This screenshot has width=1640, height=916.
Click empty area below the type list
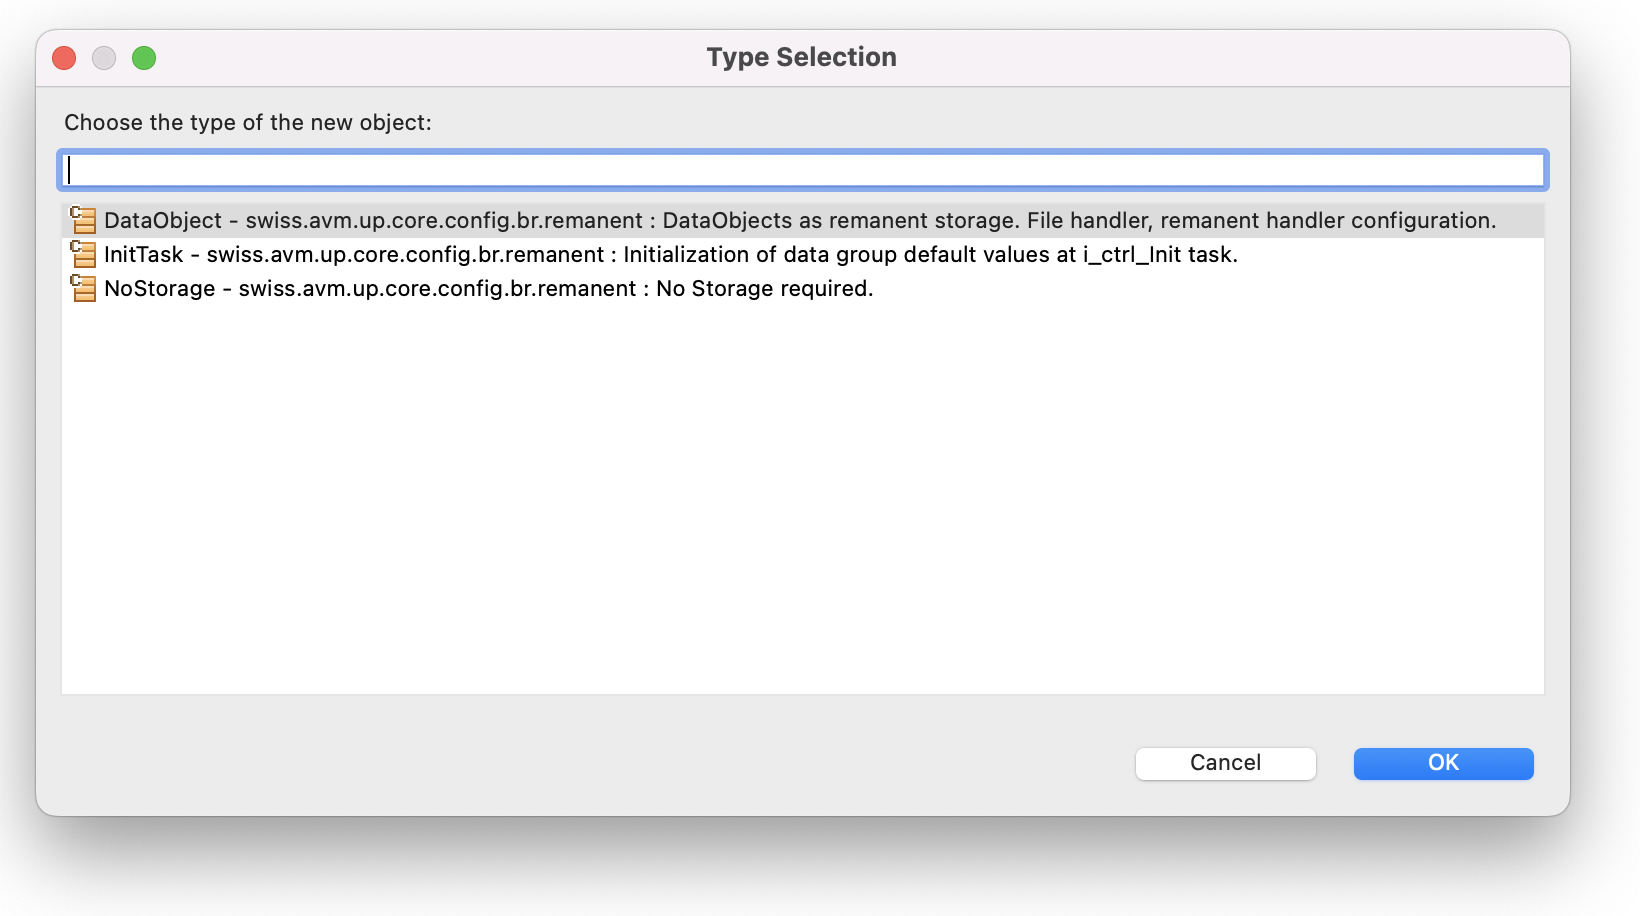tap(802, 500)
